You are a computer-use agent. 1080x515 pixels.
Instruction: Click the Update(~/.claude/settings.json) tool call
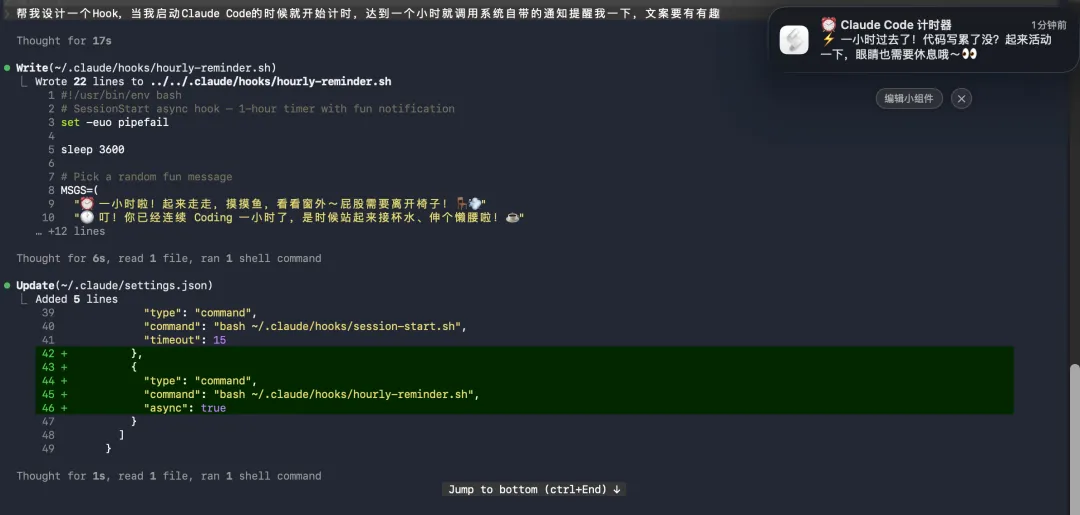114,285
